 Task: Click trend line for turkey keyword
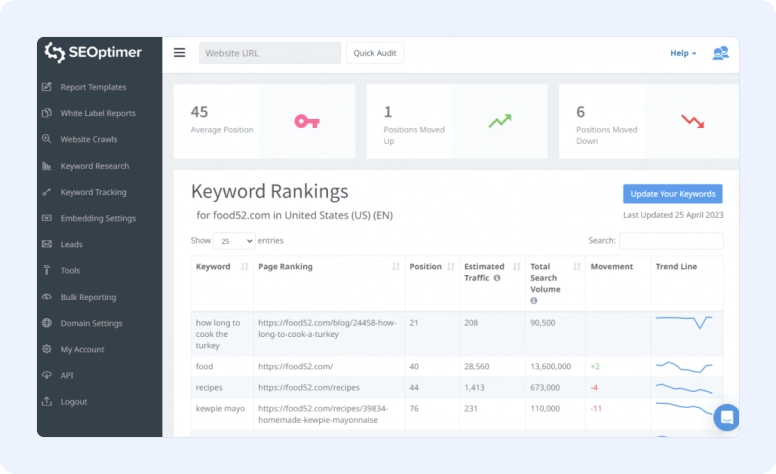pyautogui.click(x=684, y=322)
